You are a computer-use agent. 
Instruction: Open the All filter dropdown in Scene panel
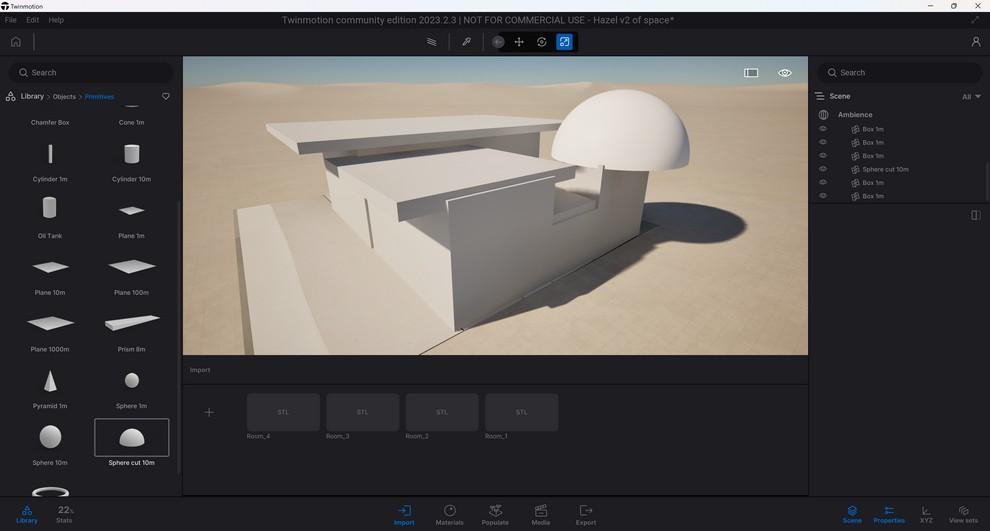click(x=971, y=97)
